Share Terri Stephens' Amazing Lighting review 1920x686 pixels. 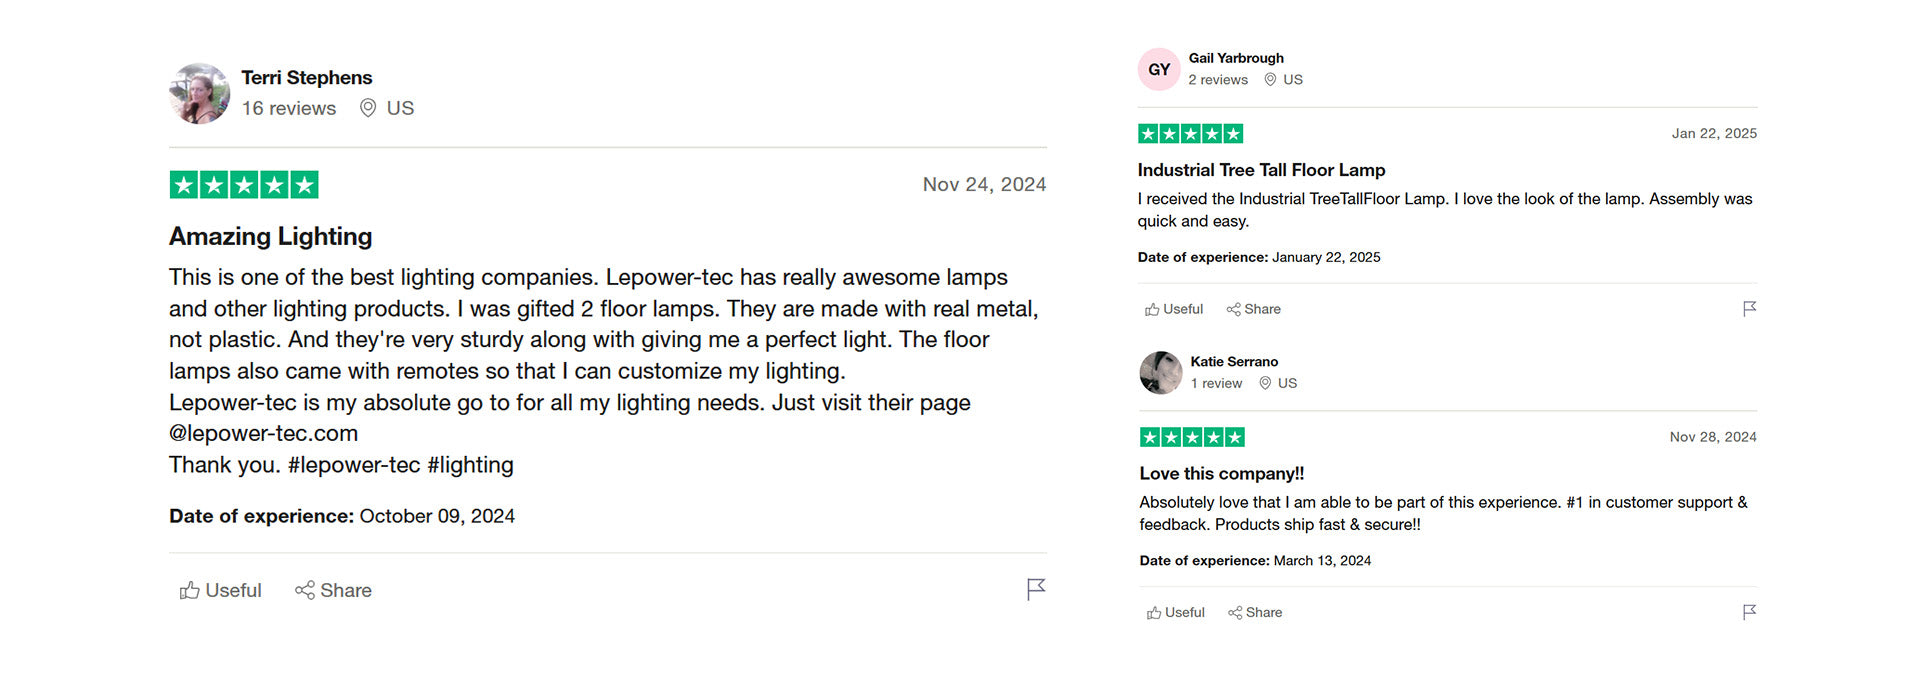click(x=333, y=591)
